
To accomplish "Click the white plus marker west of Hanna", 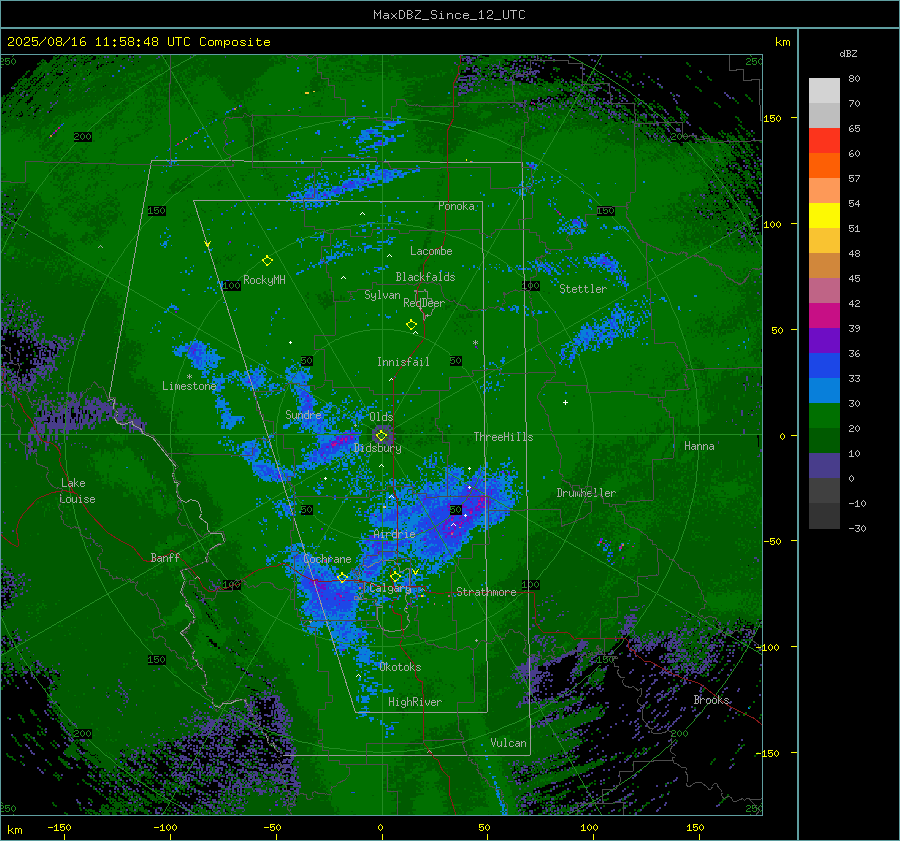I will coord(565,402).
